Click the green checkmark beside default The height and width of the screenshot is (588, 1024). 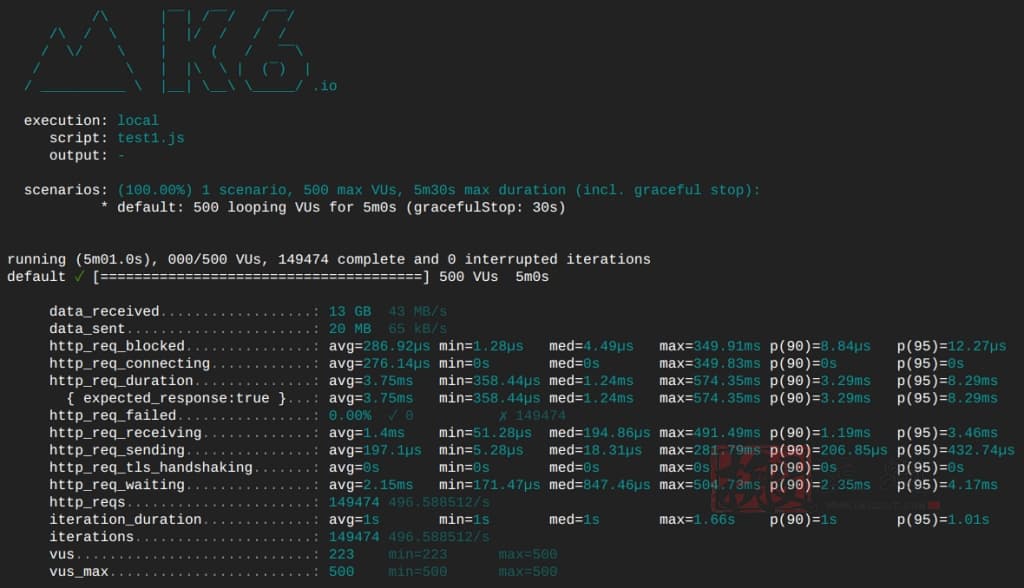(x=79, y=276)
